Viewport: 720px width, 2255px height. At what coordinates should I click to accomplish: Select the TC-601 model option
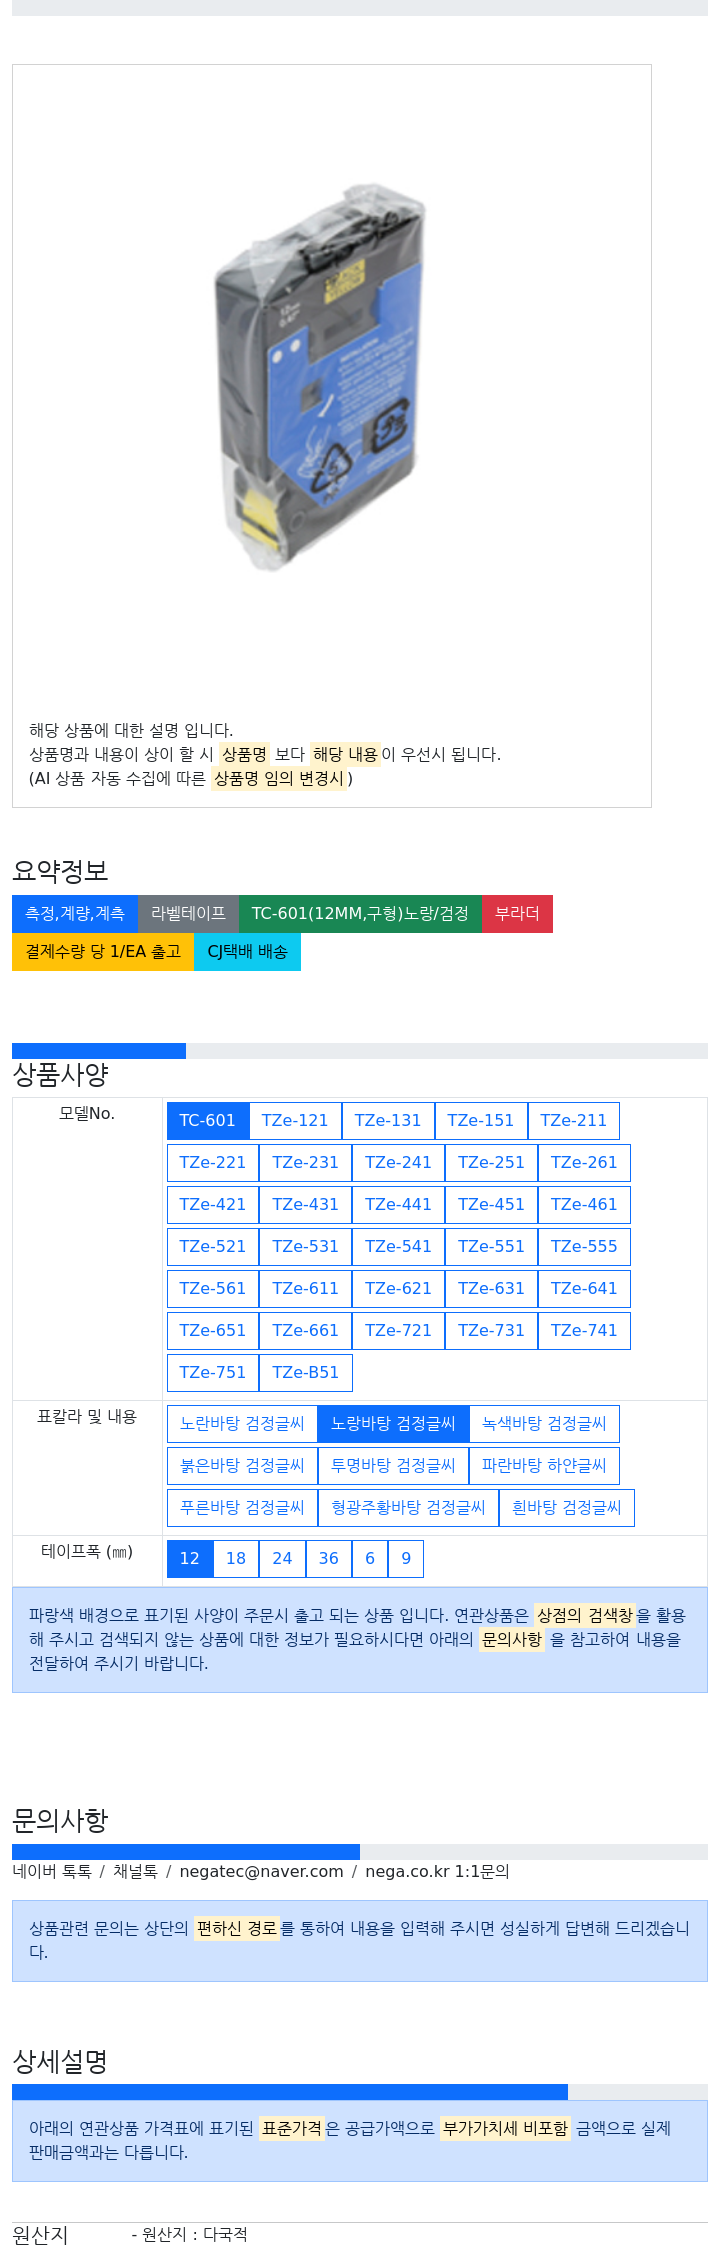208,1121
